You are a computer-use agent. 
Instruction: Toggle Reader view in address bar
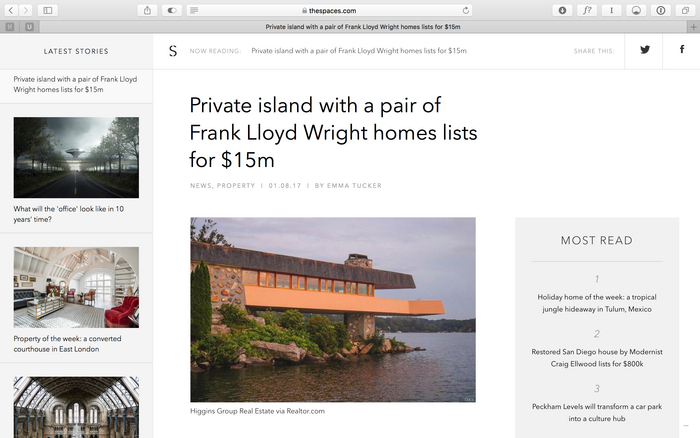coord(194,10)
